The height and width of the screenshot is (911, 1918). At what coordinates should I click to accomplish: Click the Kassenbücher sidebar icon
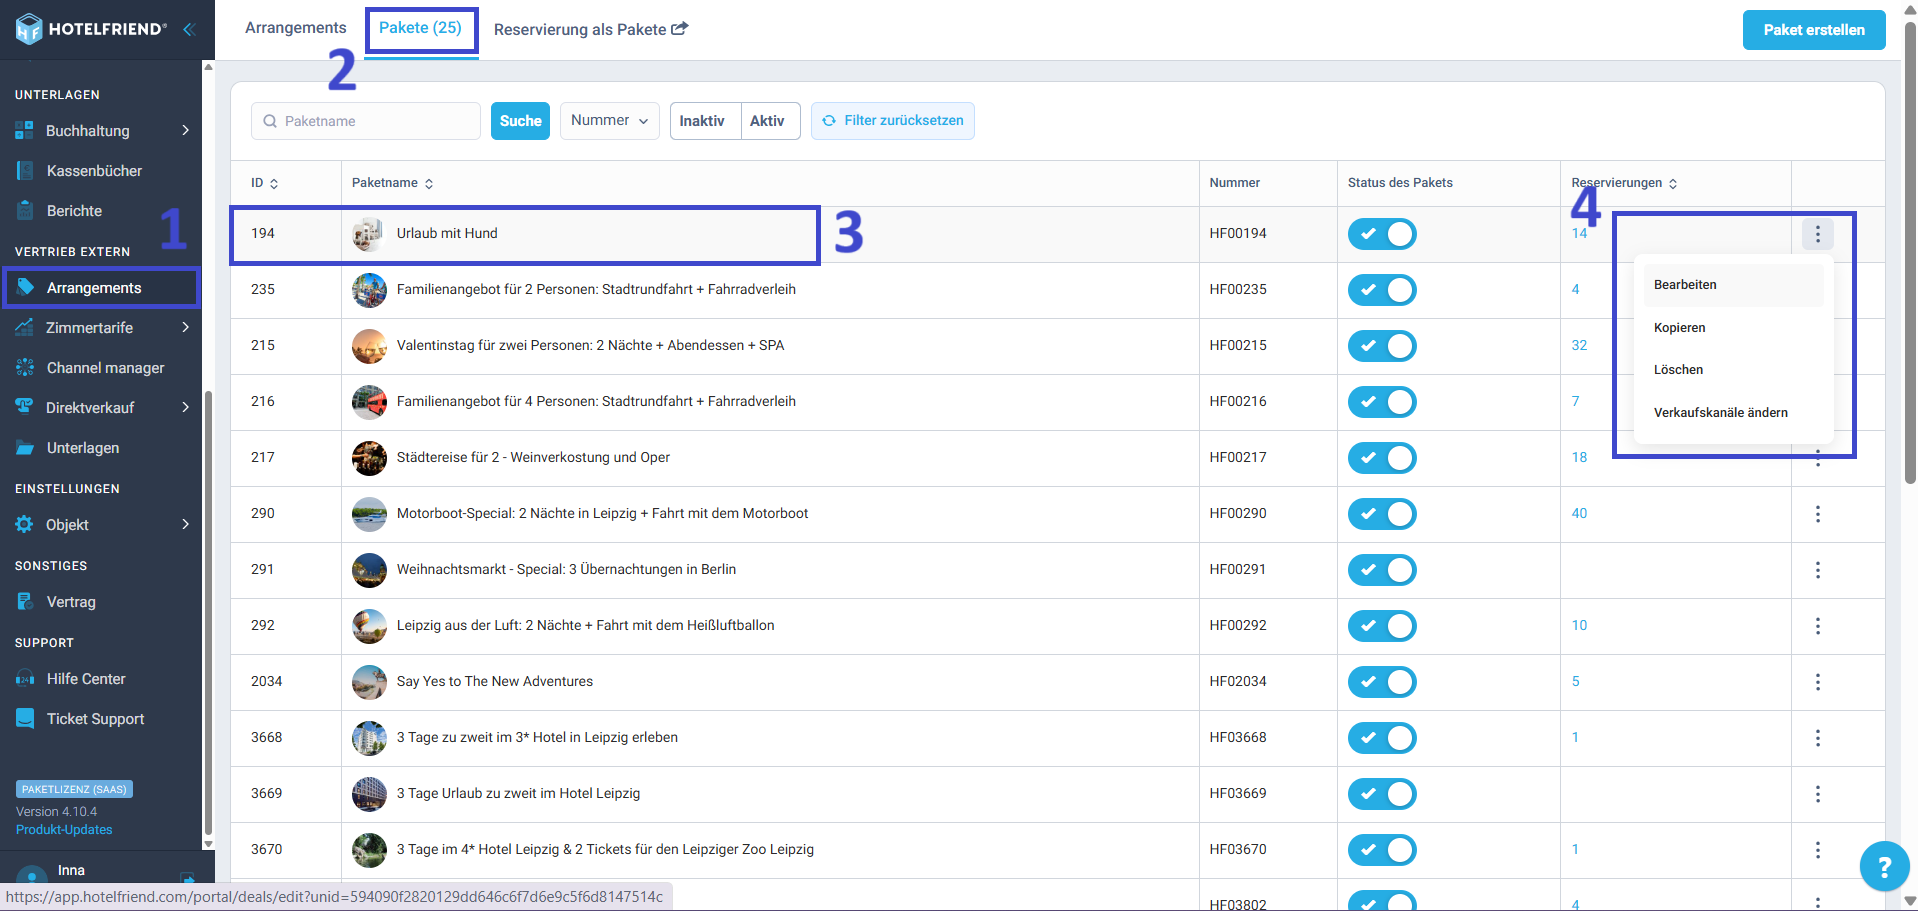(25, 171)
